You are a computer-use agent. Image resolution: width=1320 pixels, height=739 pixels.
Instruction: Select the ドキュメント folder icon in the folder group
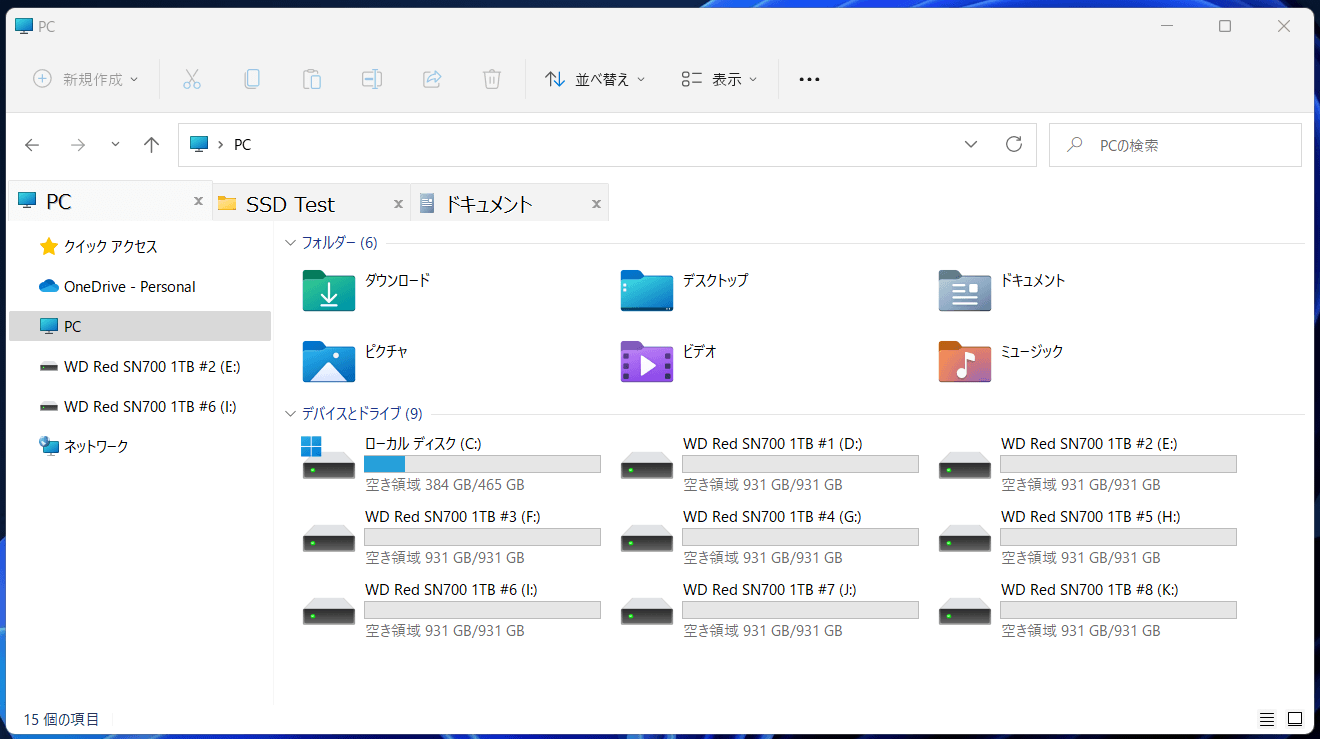coord(965,290)
